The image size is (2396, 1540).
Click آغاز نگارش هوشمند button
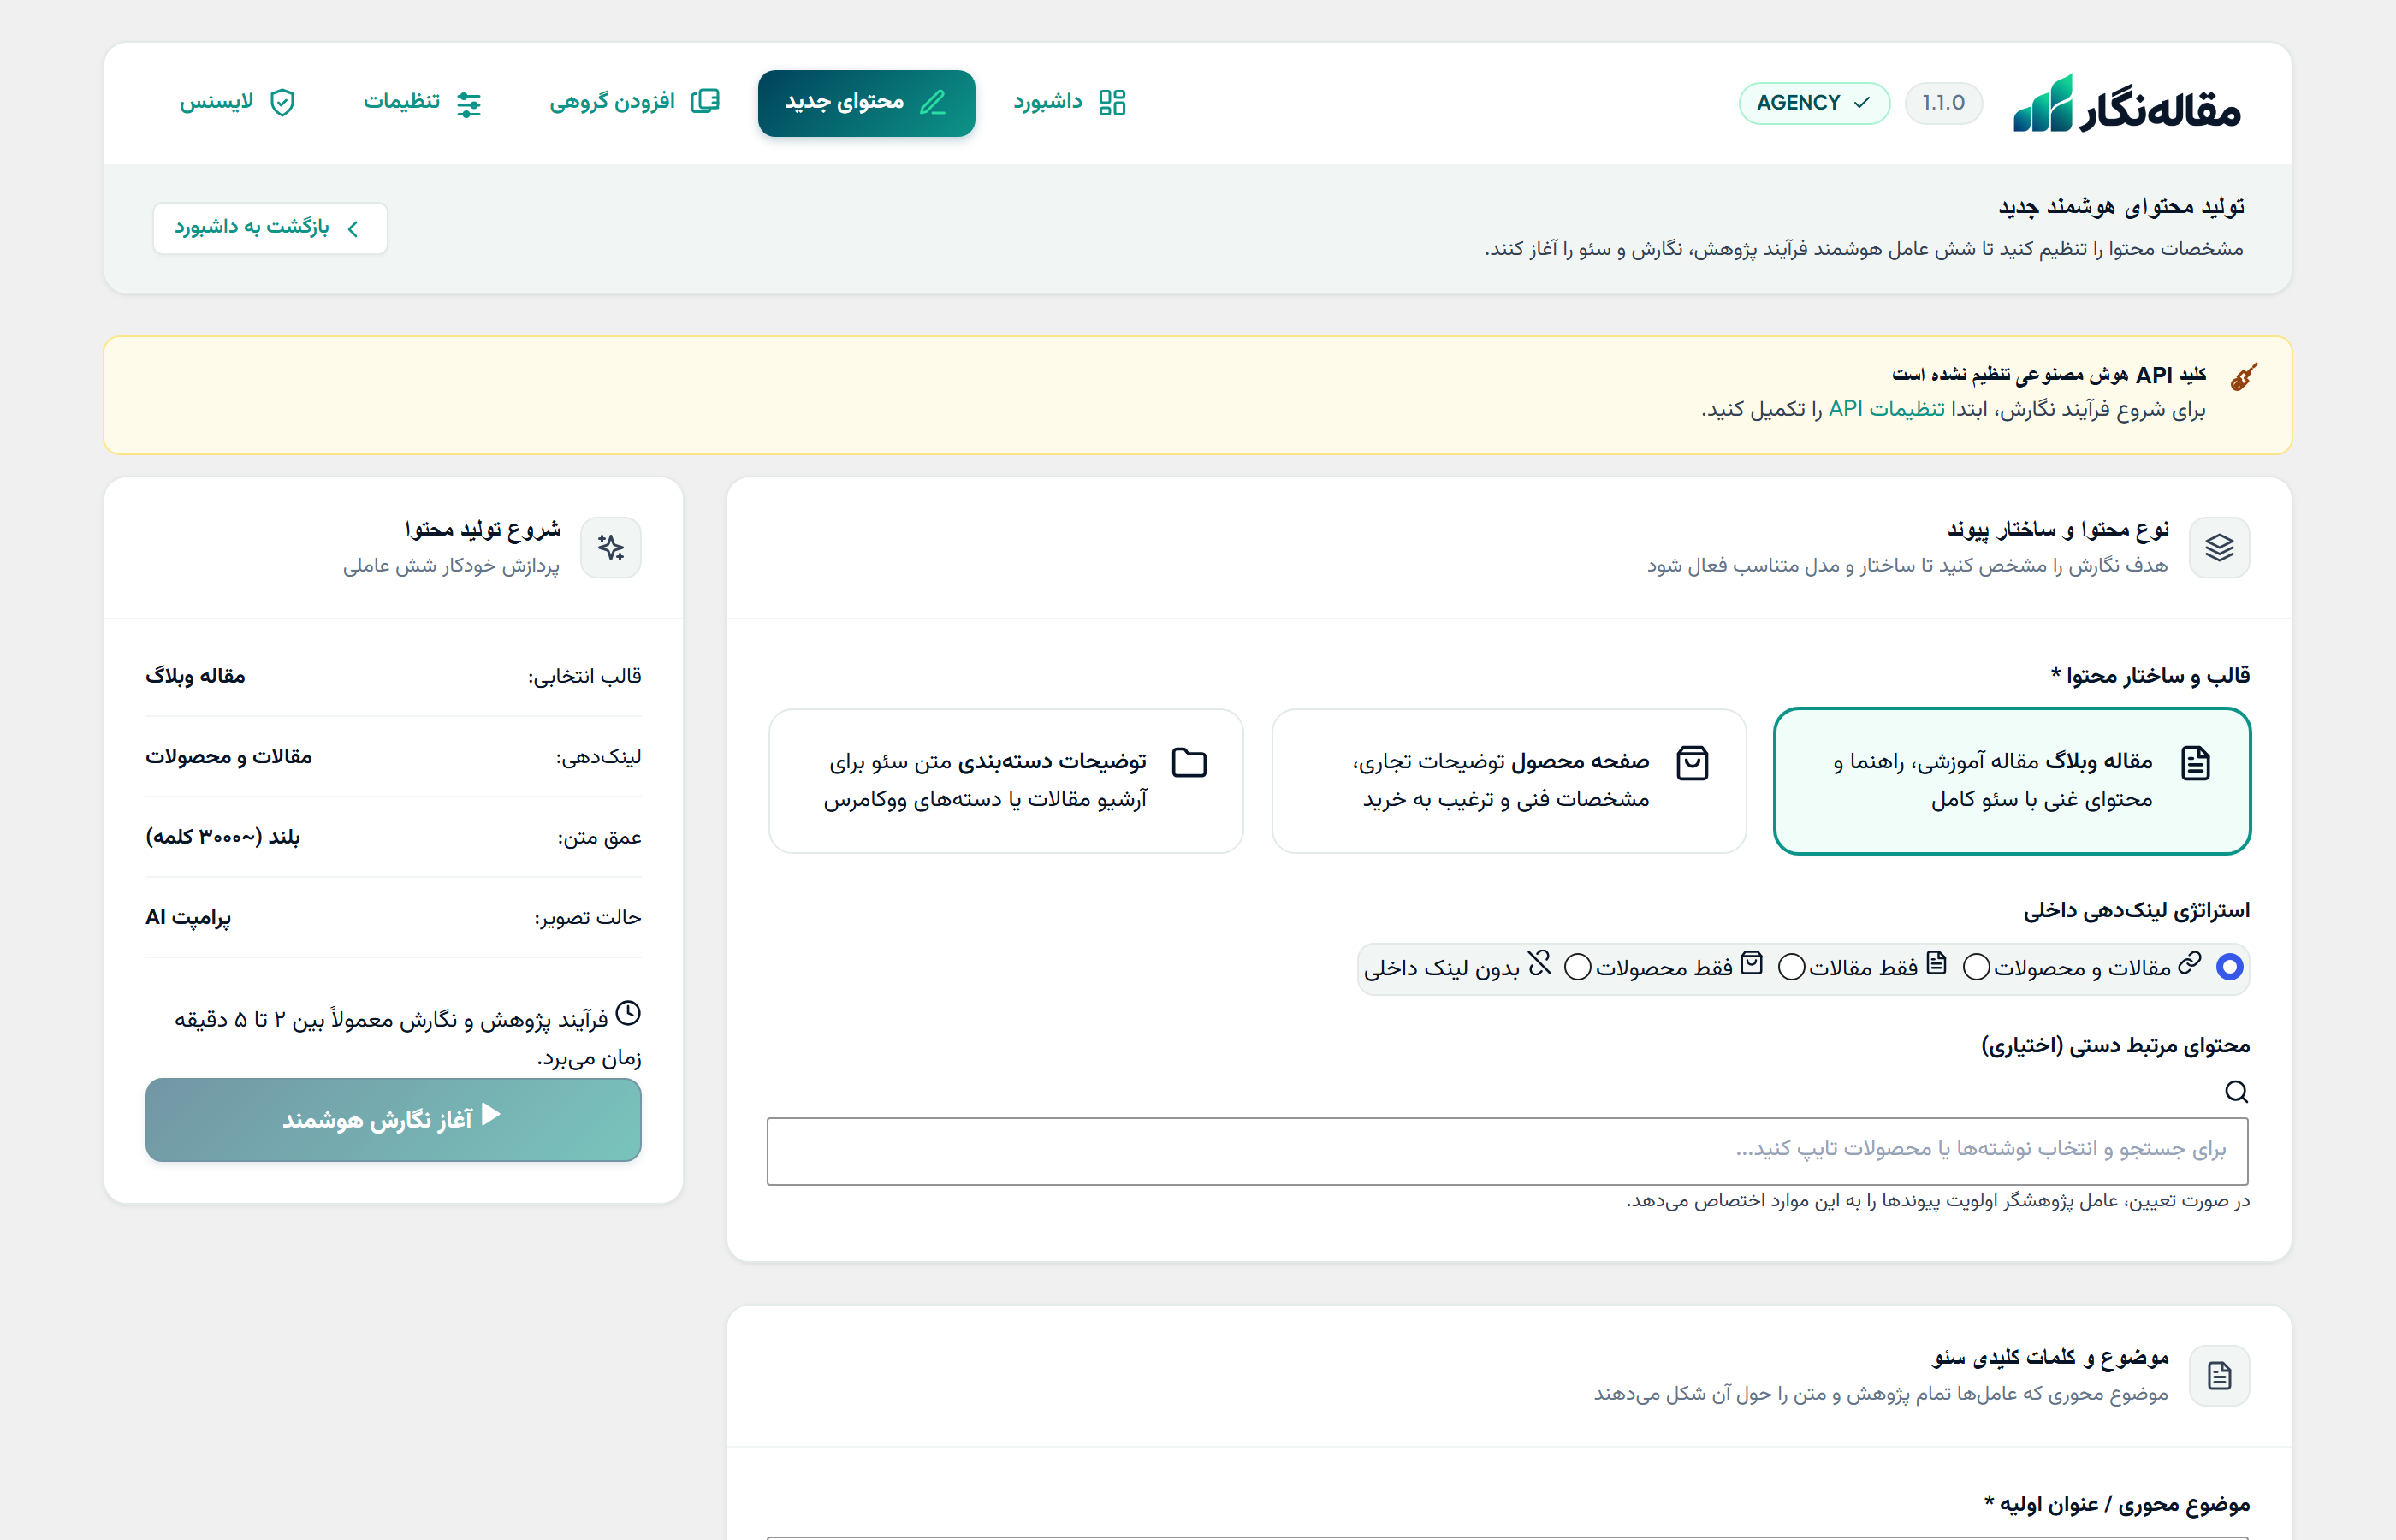click(x=393, y=1119)
